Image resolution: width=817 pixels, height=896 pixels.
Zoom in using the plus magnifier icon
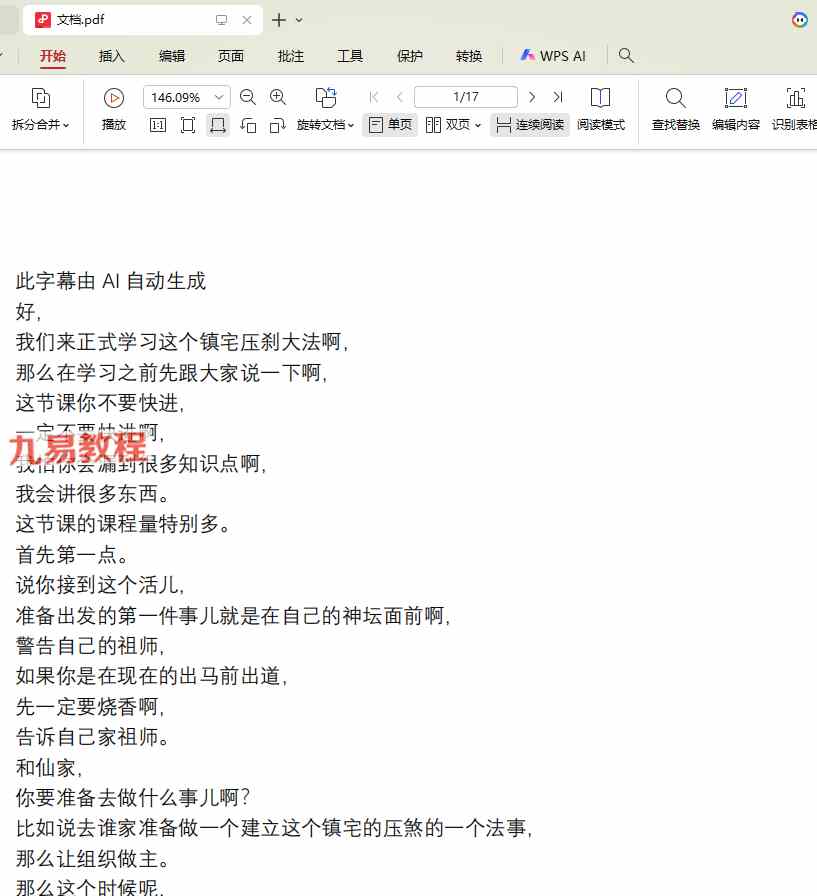tap(278, 97)
